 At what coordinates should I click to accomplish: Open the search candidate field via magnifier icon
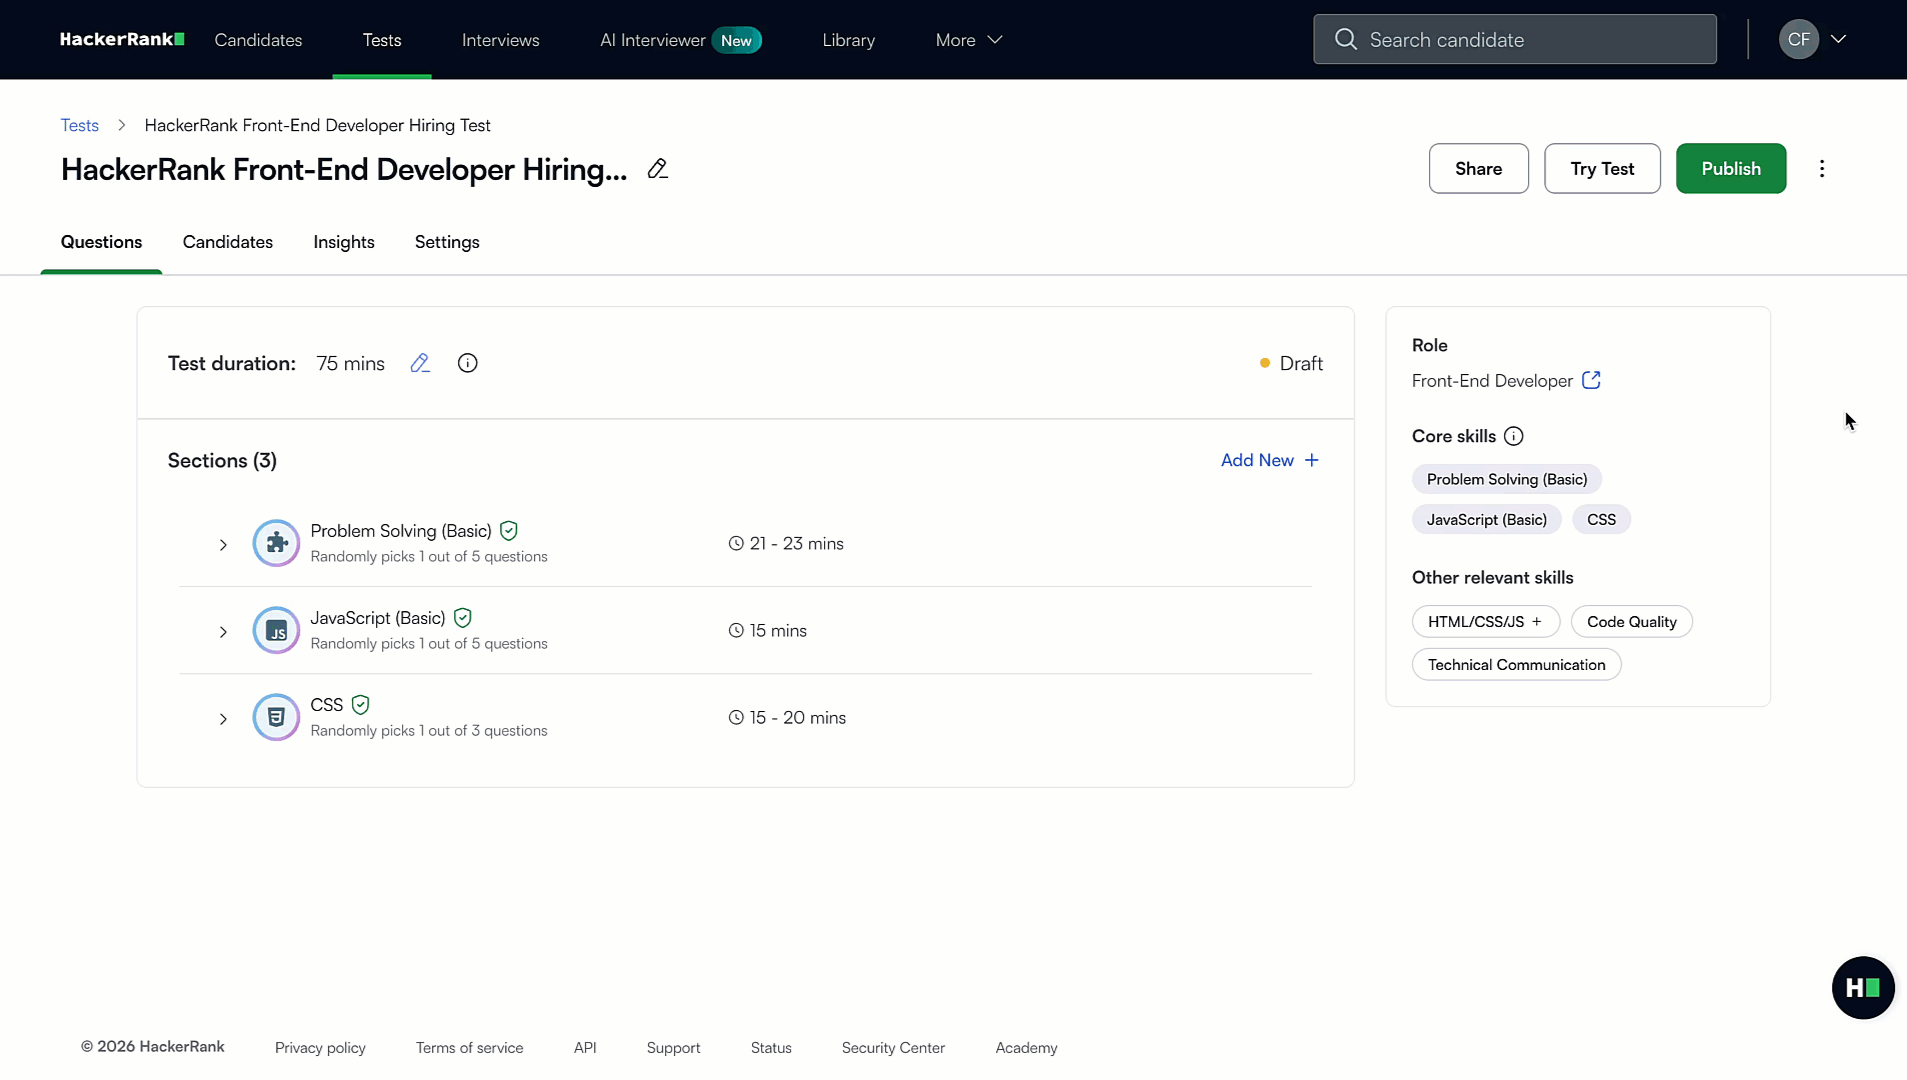pos(1346,39)
